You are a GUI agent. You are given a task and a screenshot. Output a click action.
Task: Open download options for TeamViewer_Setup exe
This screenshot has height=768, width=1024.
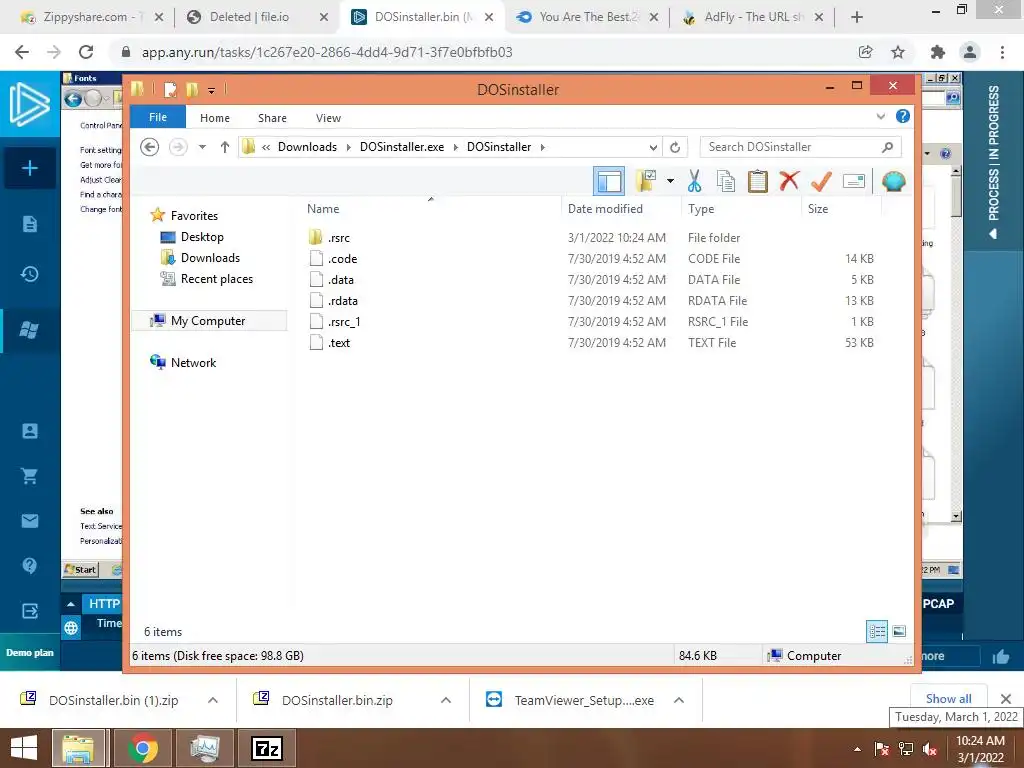coord(679,700)
